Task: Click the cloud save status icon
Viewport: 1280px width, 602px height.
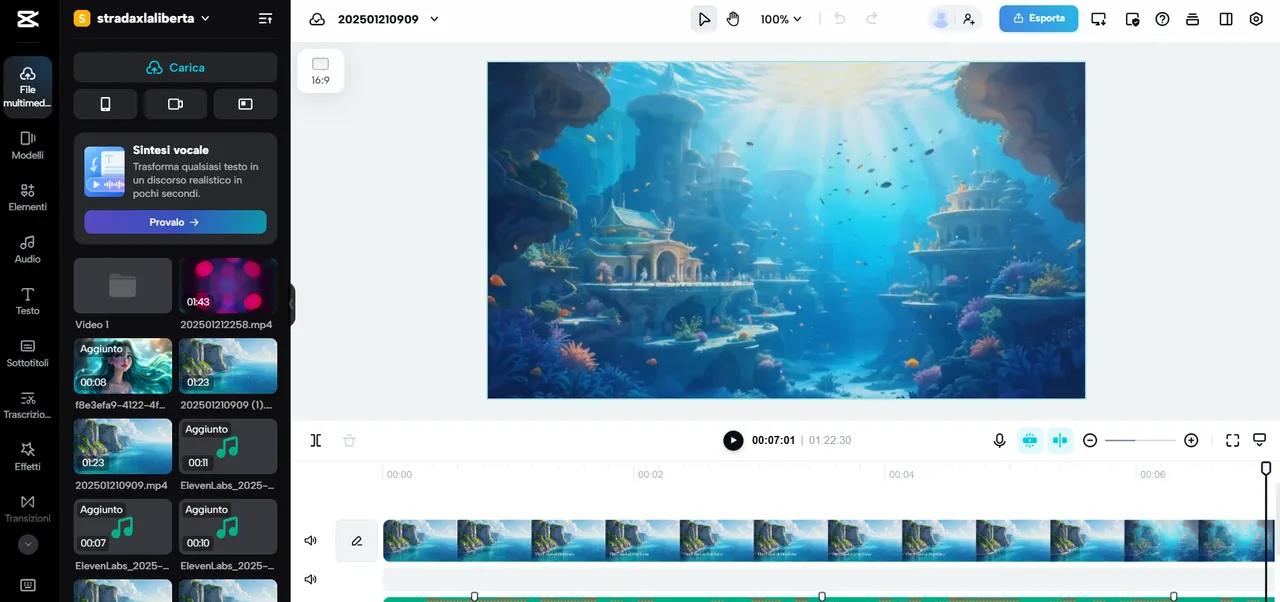Action: [317, 19]
